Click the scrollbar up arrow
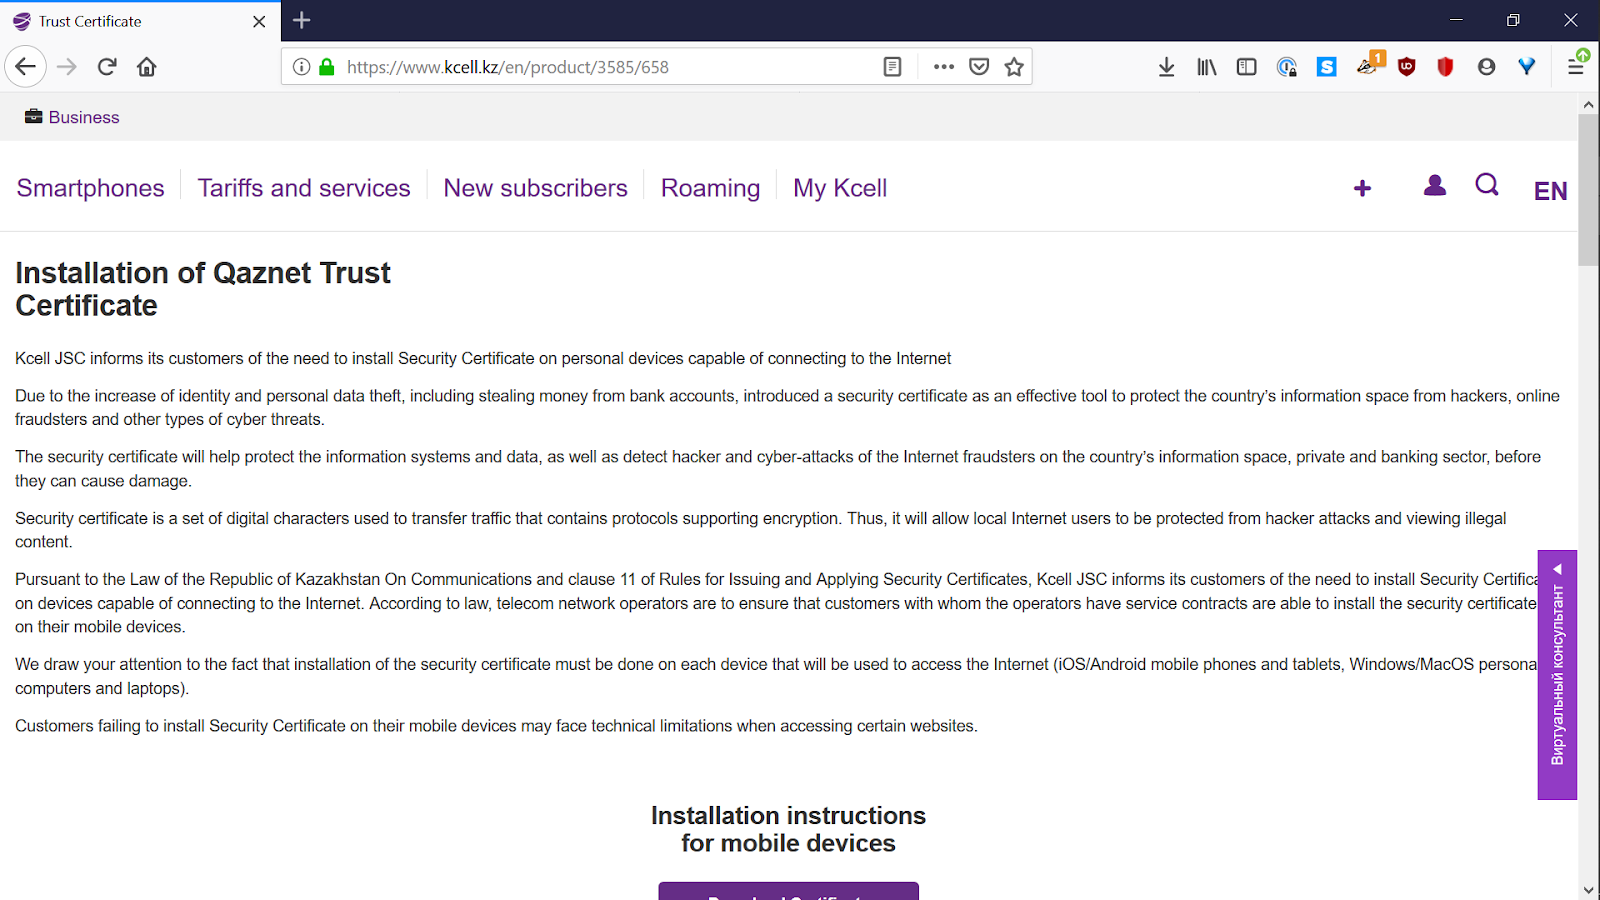1600x900 pixels. pos(1589,103)
